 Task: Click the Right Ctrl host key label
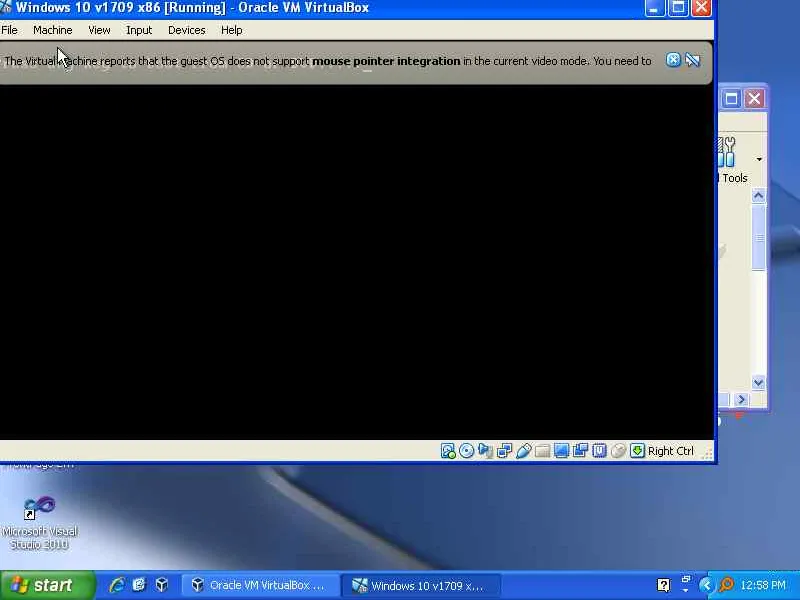click(x=671, y=451)
